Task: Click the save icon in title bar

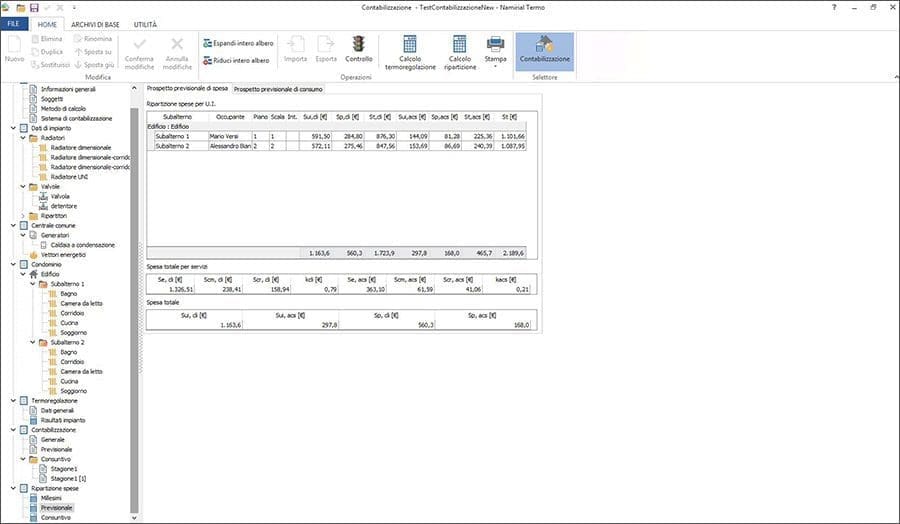Action: 34,7
